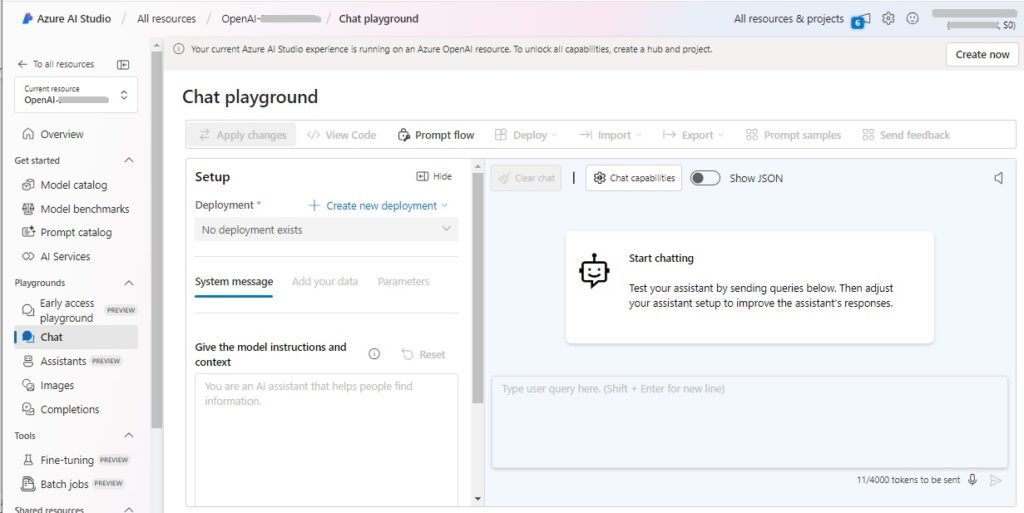Click the smiley feedback icon
The image size is (1024, 513).
[x=912, y=19]
